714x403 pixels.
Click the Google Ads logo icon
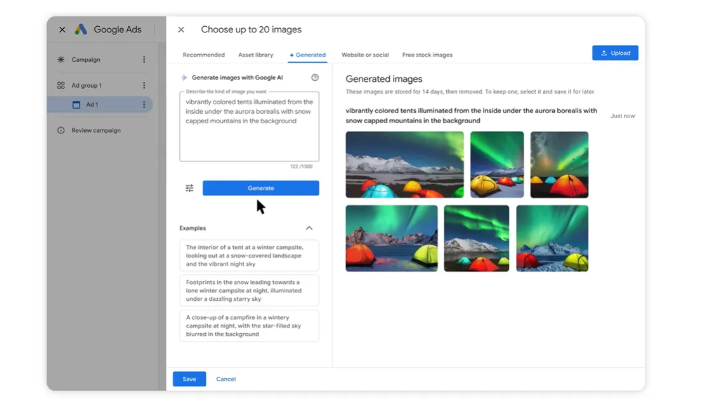pos(81,30)
